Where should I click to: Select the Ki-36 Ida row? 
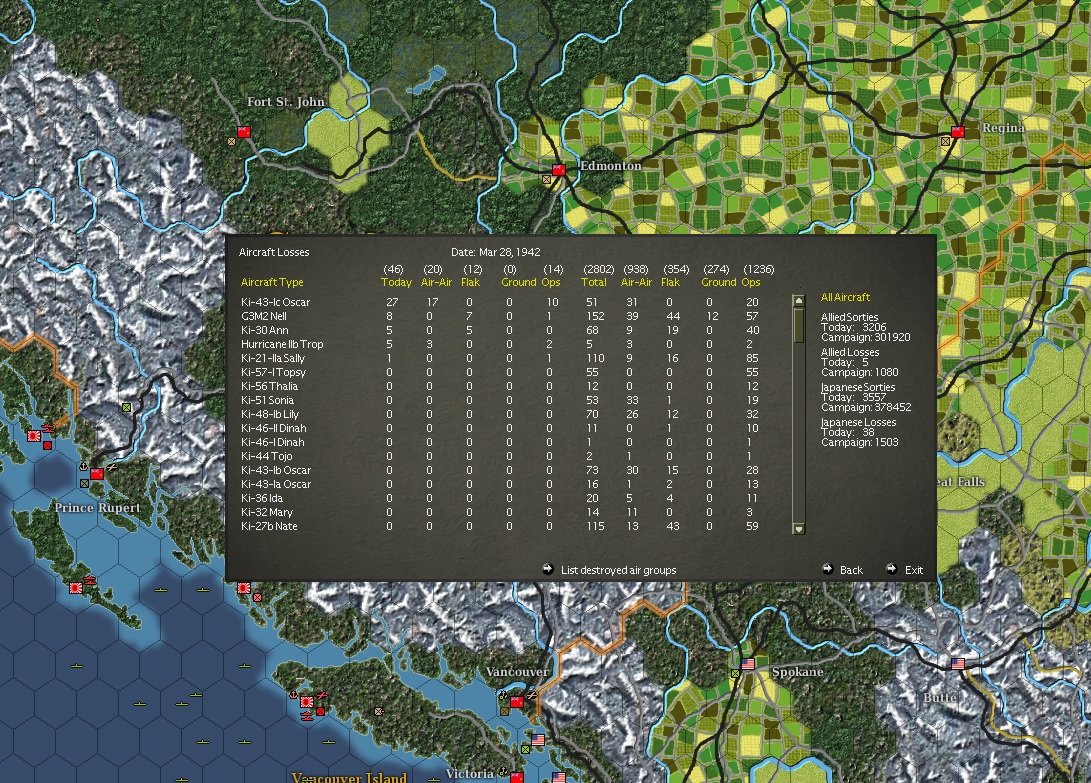pos(500,498)
